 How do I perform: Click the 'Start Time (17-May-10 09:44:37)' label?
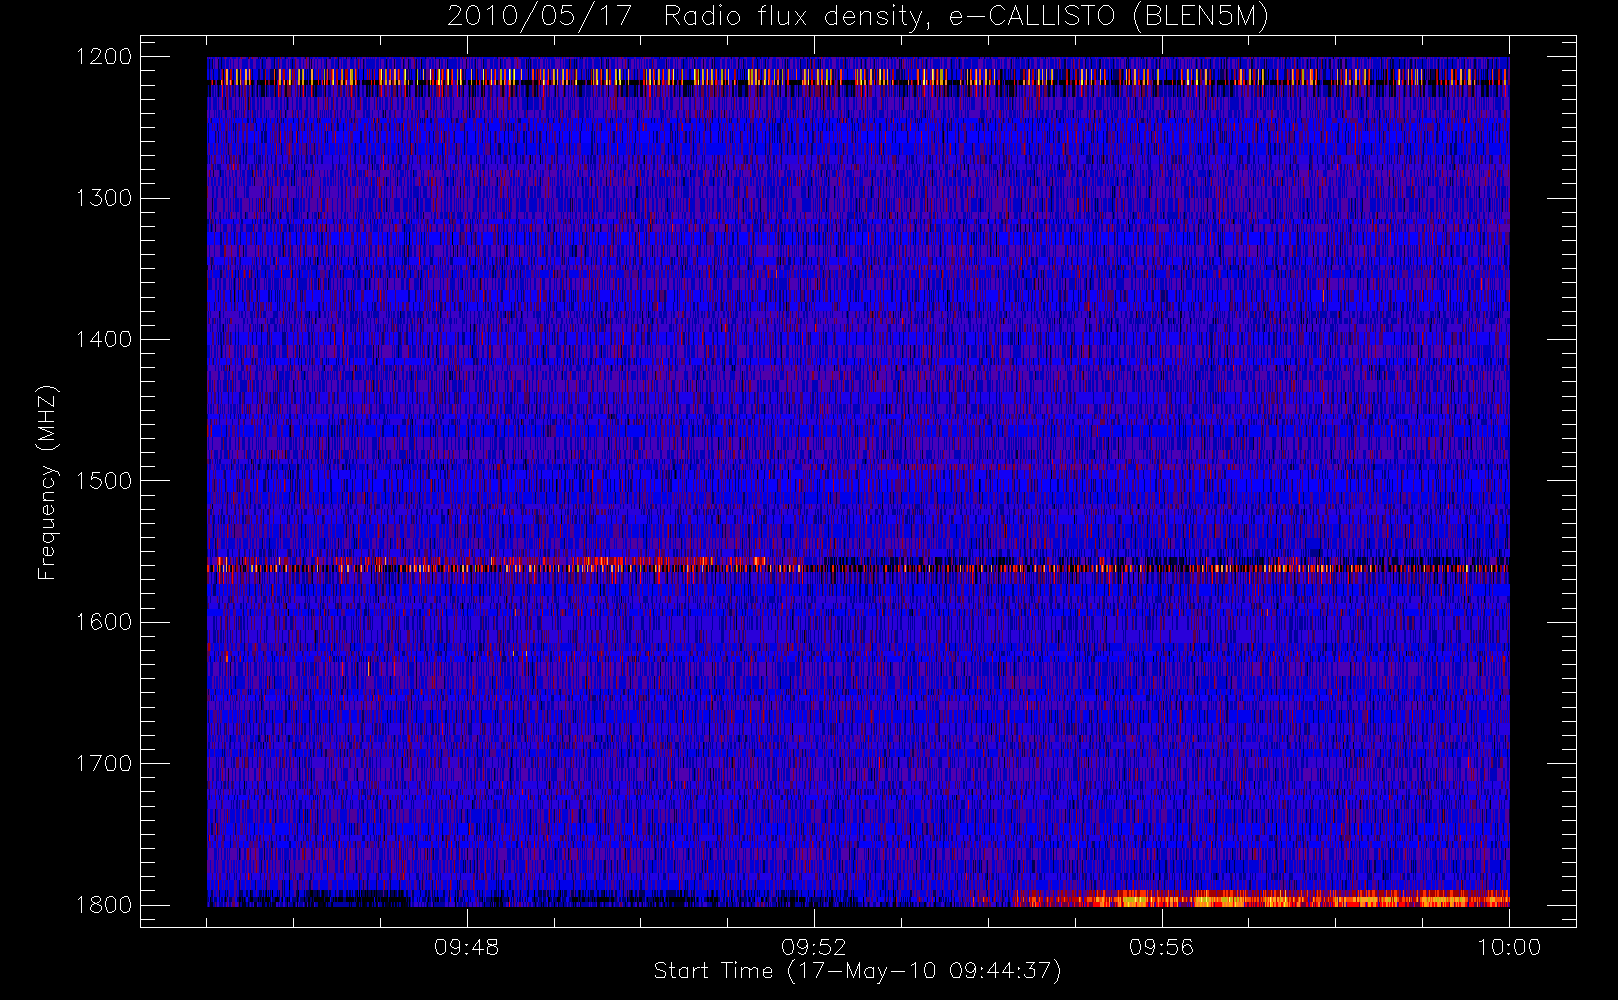[x=858, y=971]
